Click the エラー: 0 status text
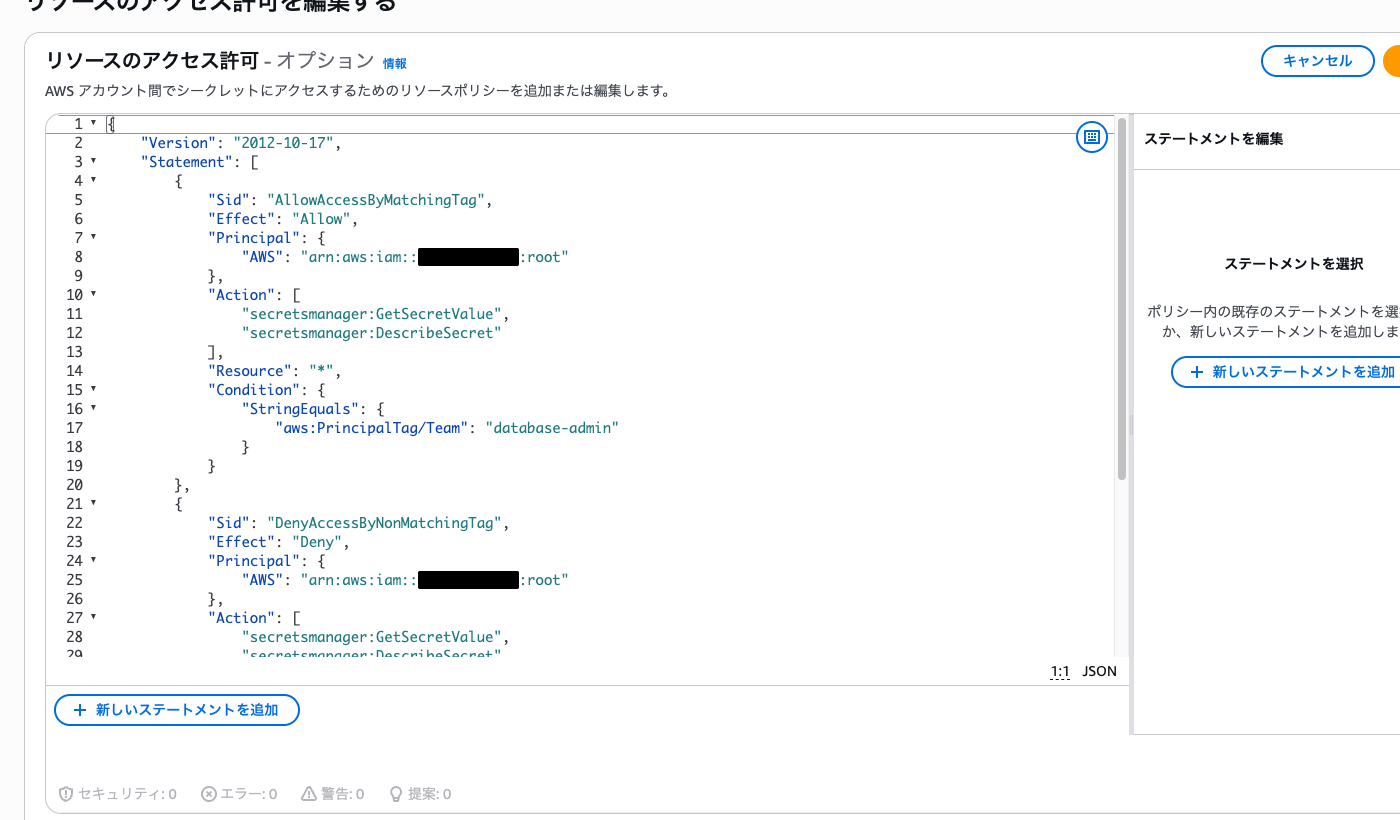 tap(249, 794)
